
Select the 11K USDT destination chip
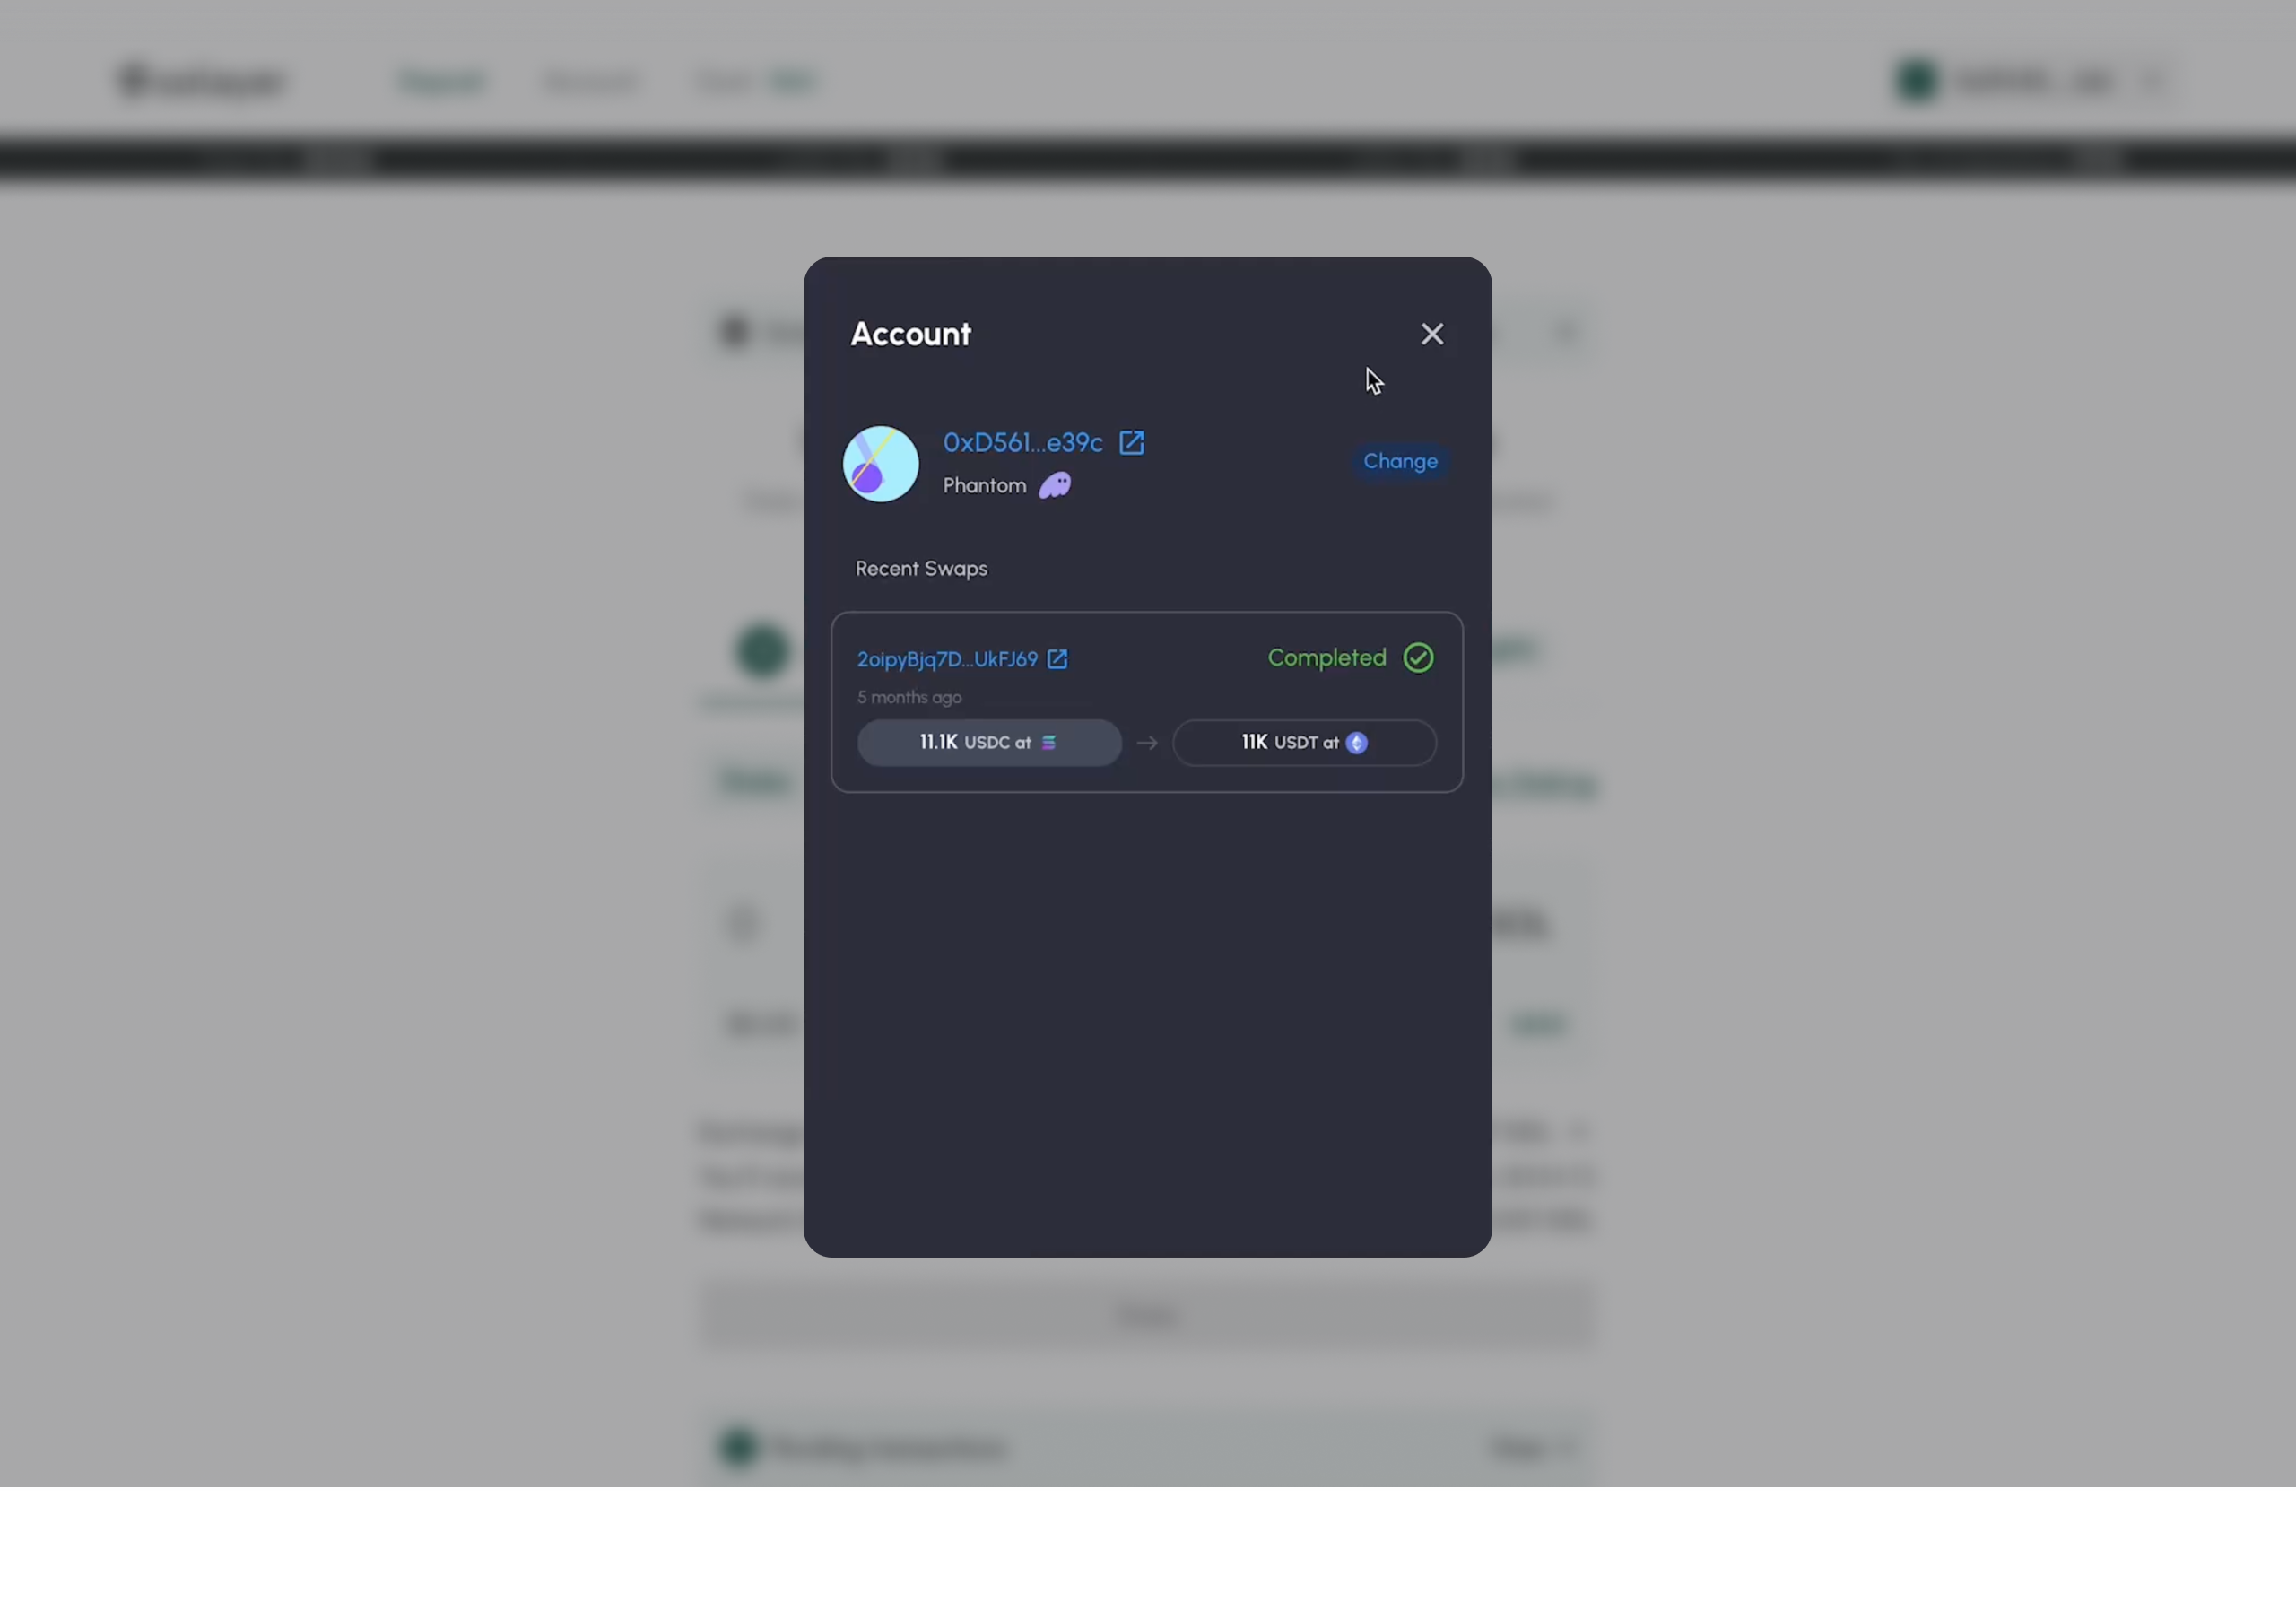(1304, 743)
